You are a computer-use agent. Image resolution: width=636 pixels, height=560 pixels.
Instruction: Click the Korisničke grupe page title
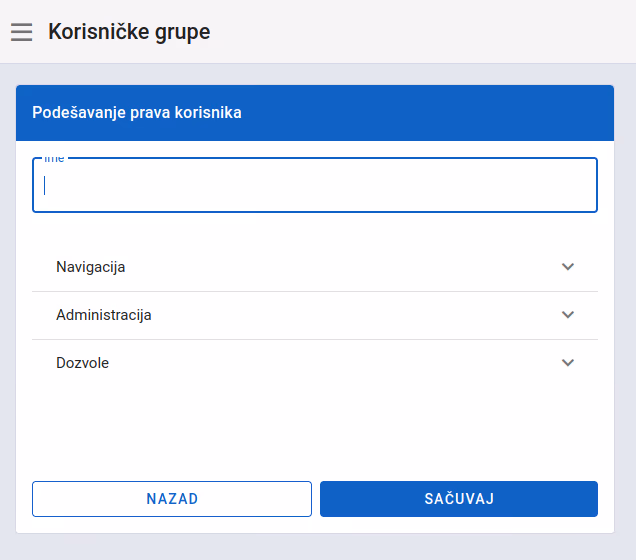[129, 32]
